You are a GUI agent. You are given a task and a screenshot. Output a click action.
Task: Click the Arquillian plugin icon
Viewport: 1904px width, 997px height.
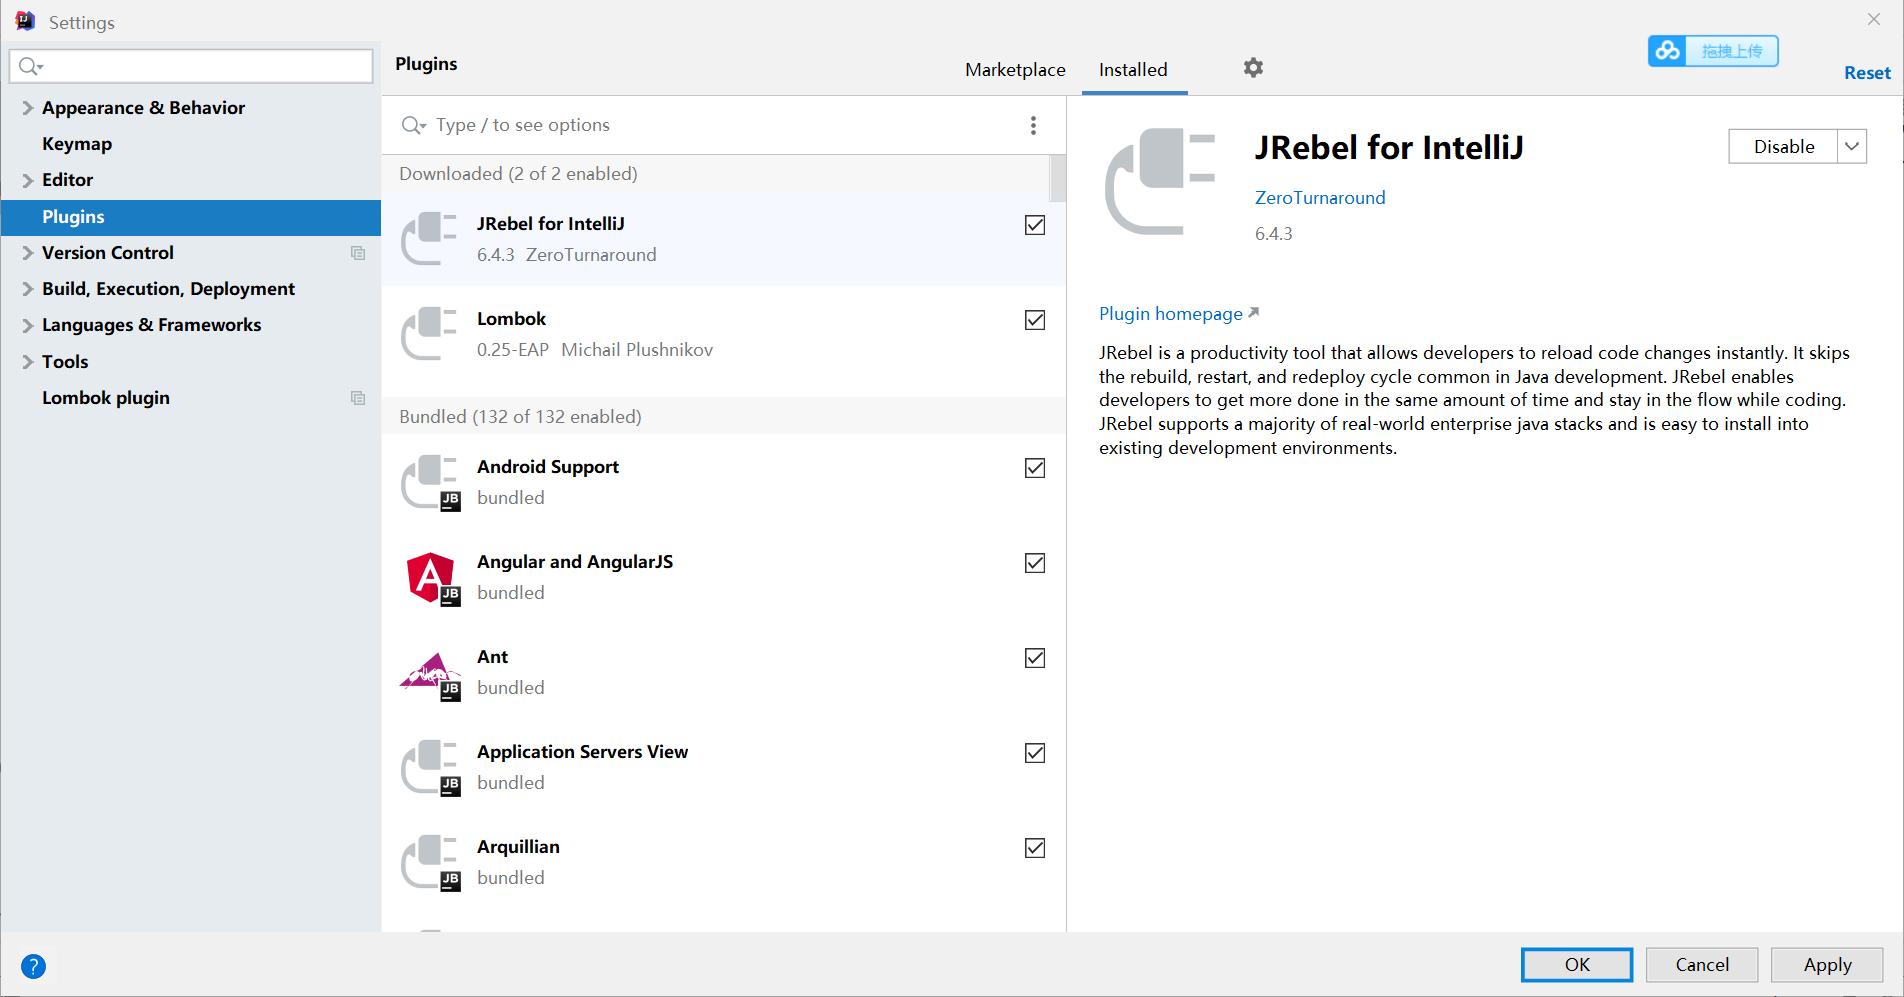tap(430, 862)
